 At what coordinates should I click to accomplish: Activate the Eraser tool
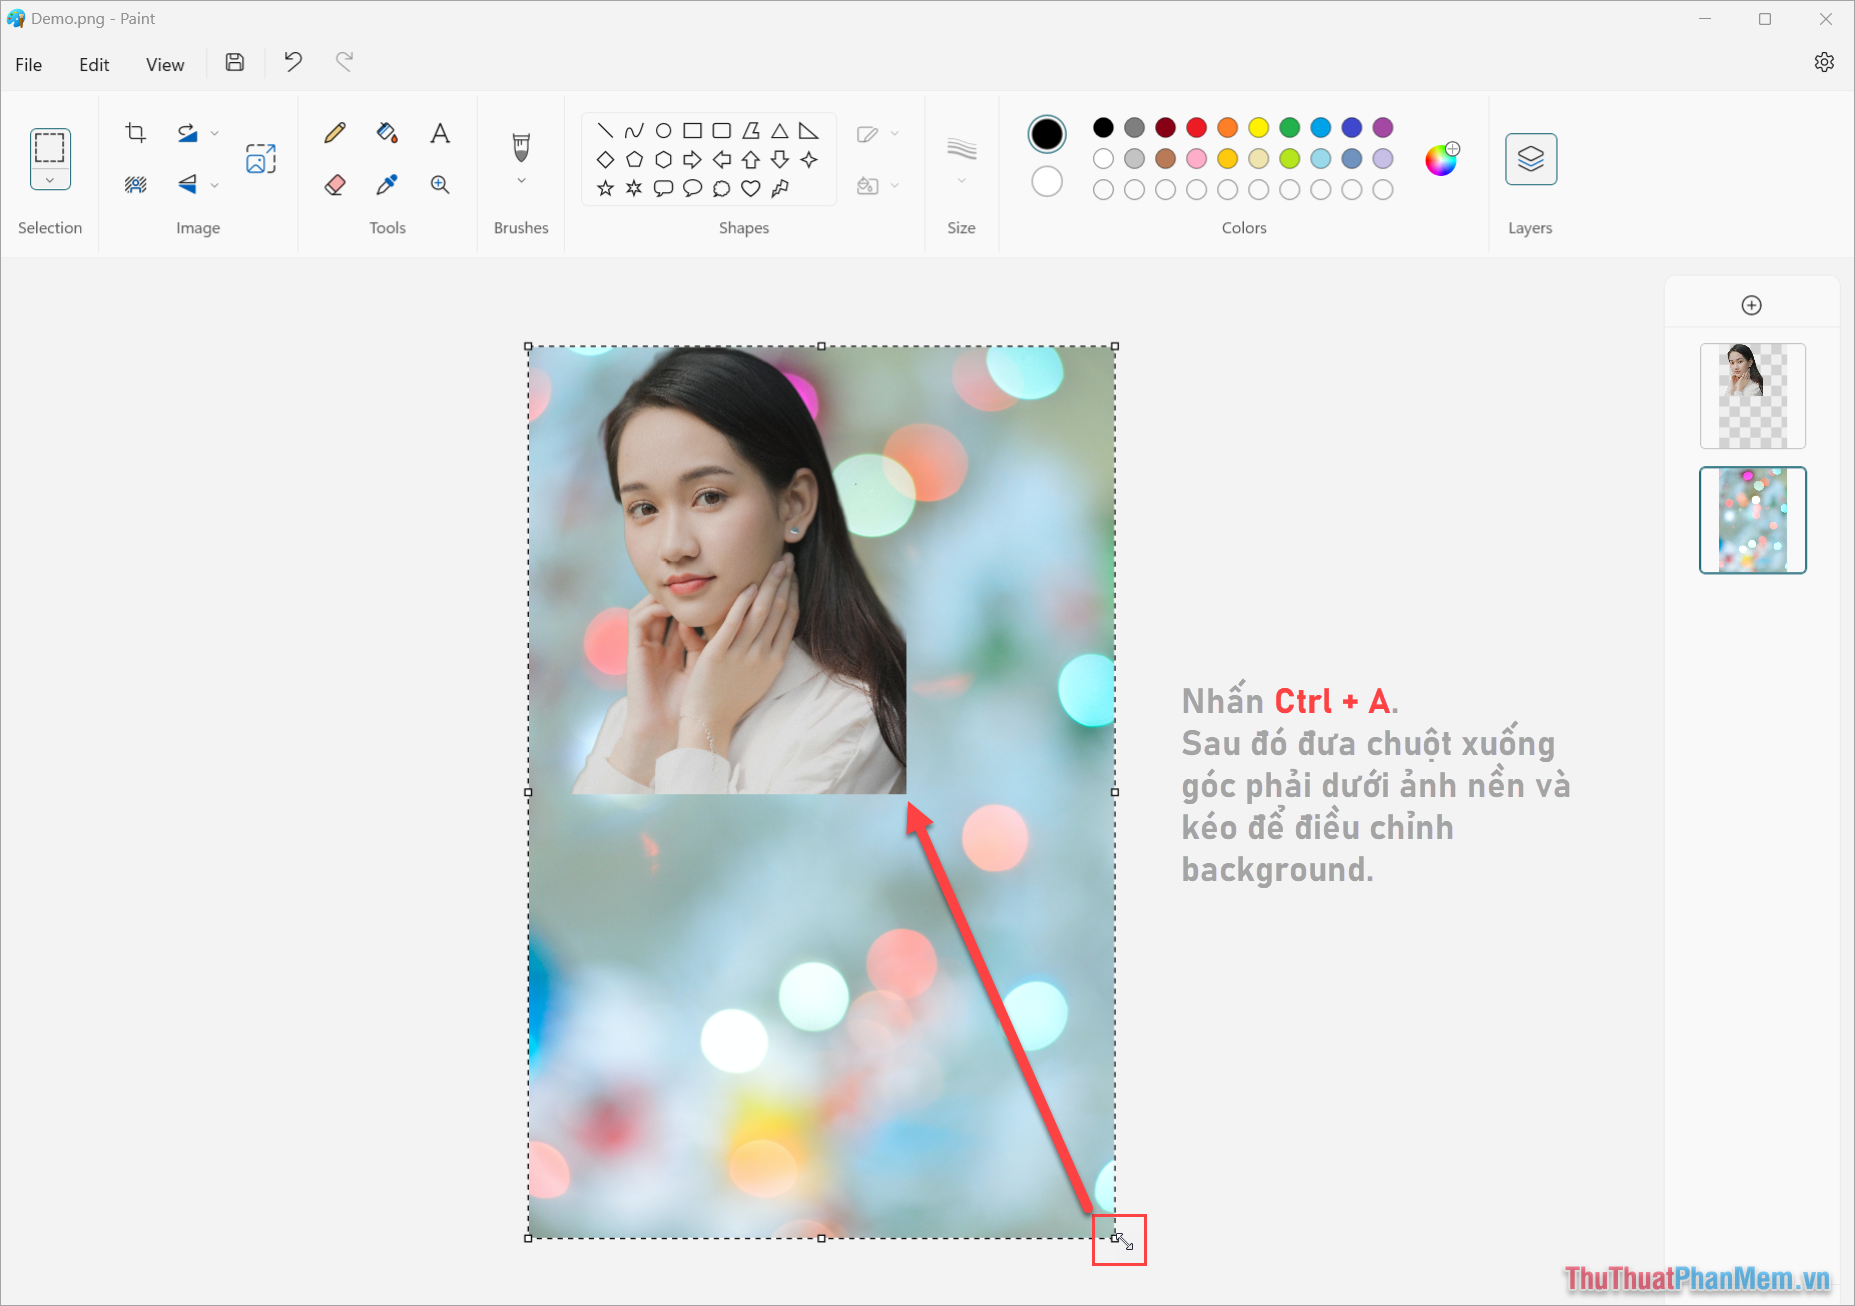click(x=335, y=184)
